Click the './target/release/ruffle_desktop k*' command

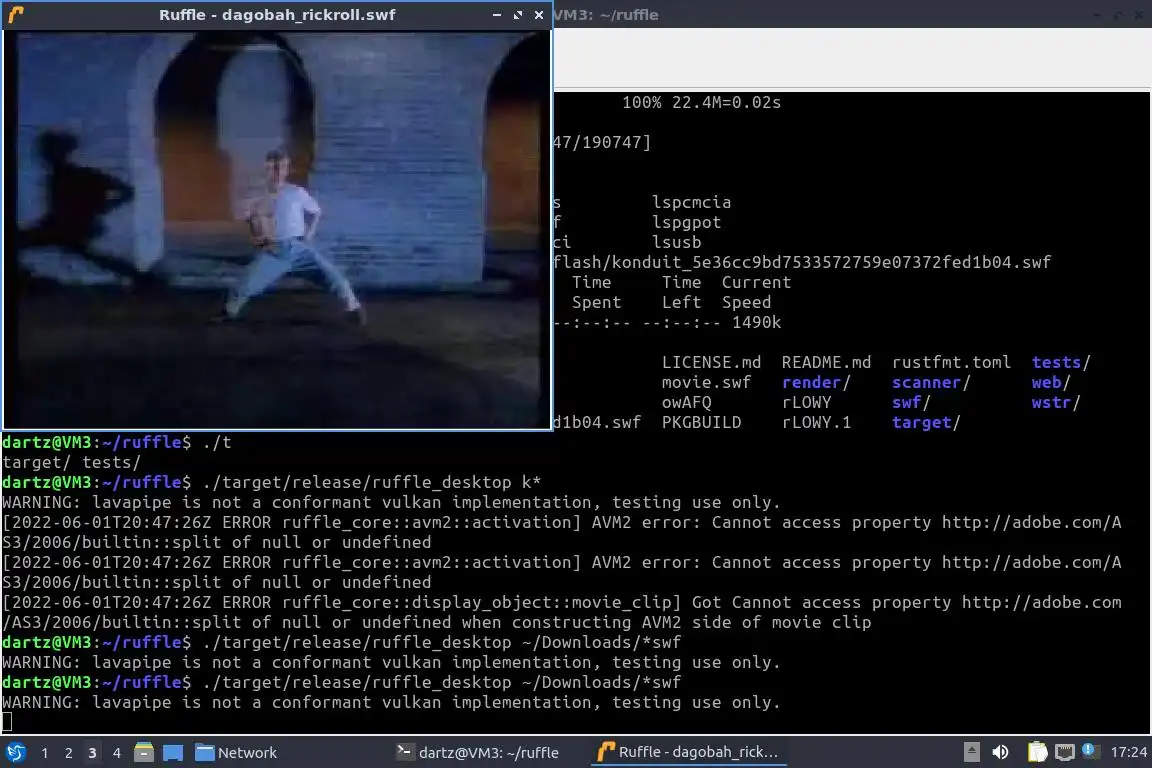371,482
